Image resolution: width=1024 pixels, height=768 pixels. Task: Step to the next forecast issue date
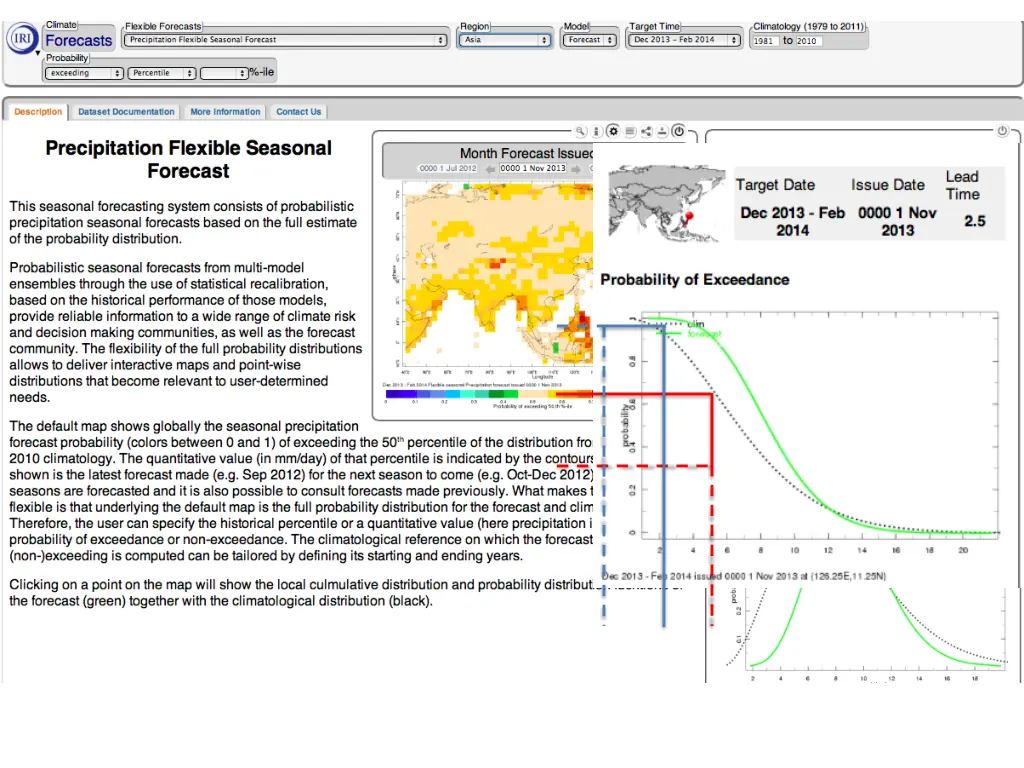575,168
